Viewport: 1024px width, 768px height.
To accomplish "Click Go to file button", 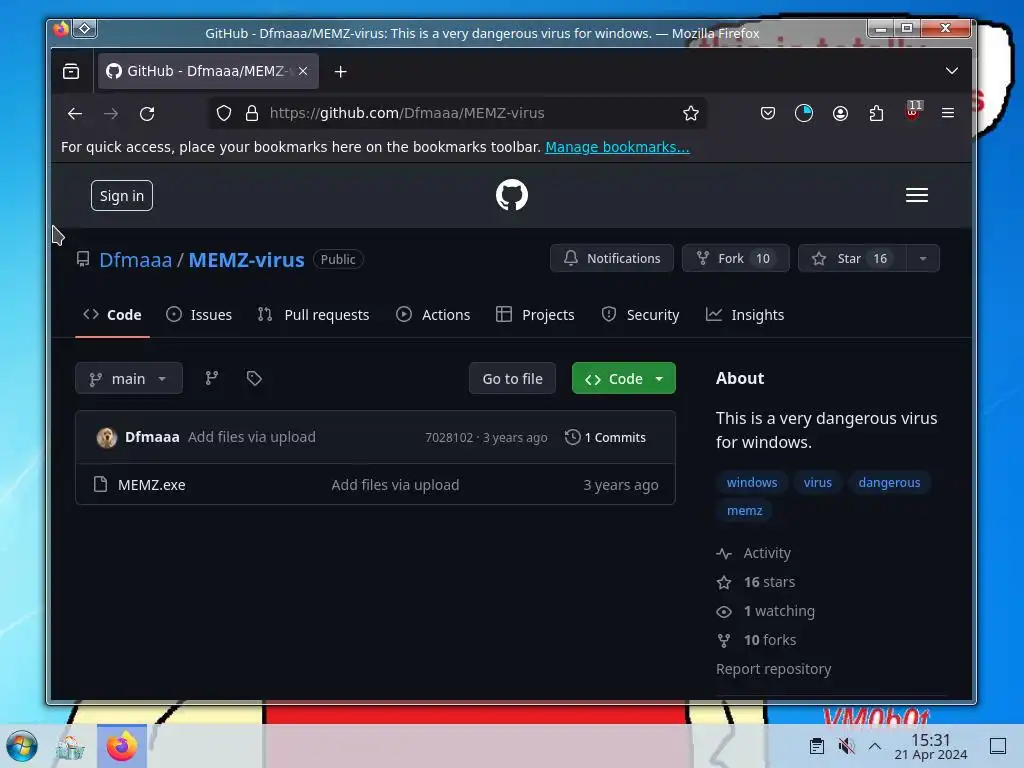I will point(513,379).
